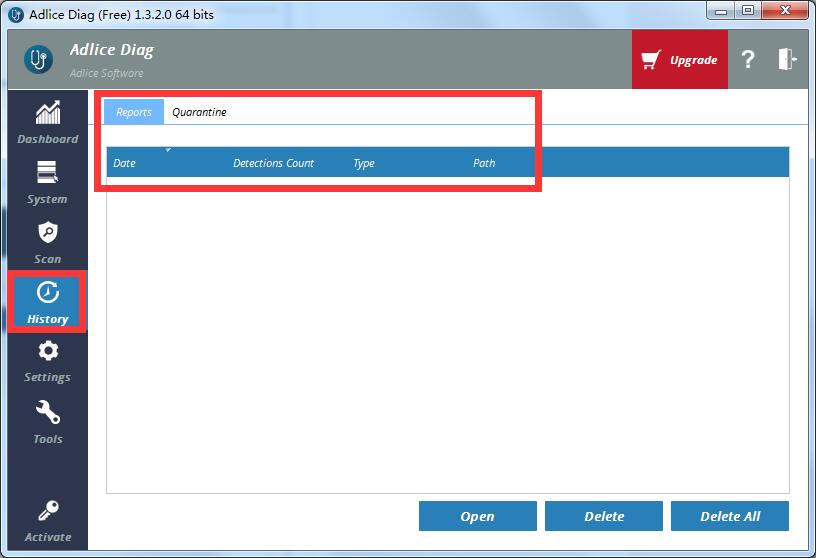Viewport: 816px width, 558px height.
Task: Click the Activate key icon
Action: click(48, 511)
